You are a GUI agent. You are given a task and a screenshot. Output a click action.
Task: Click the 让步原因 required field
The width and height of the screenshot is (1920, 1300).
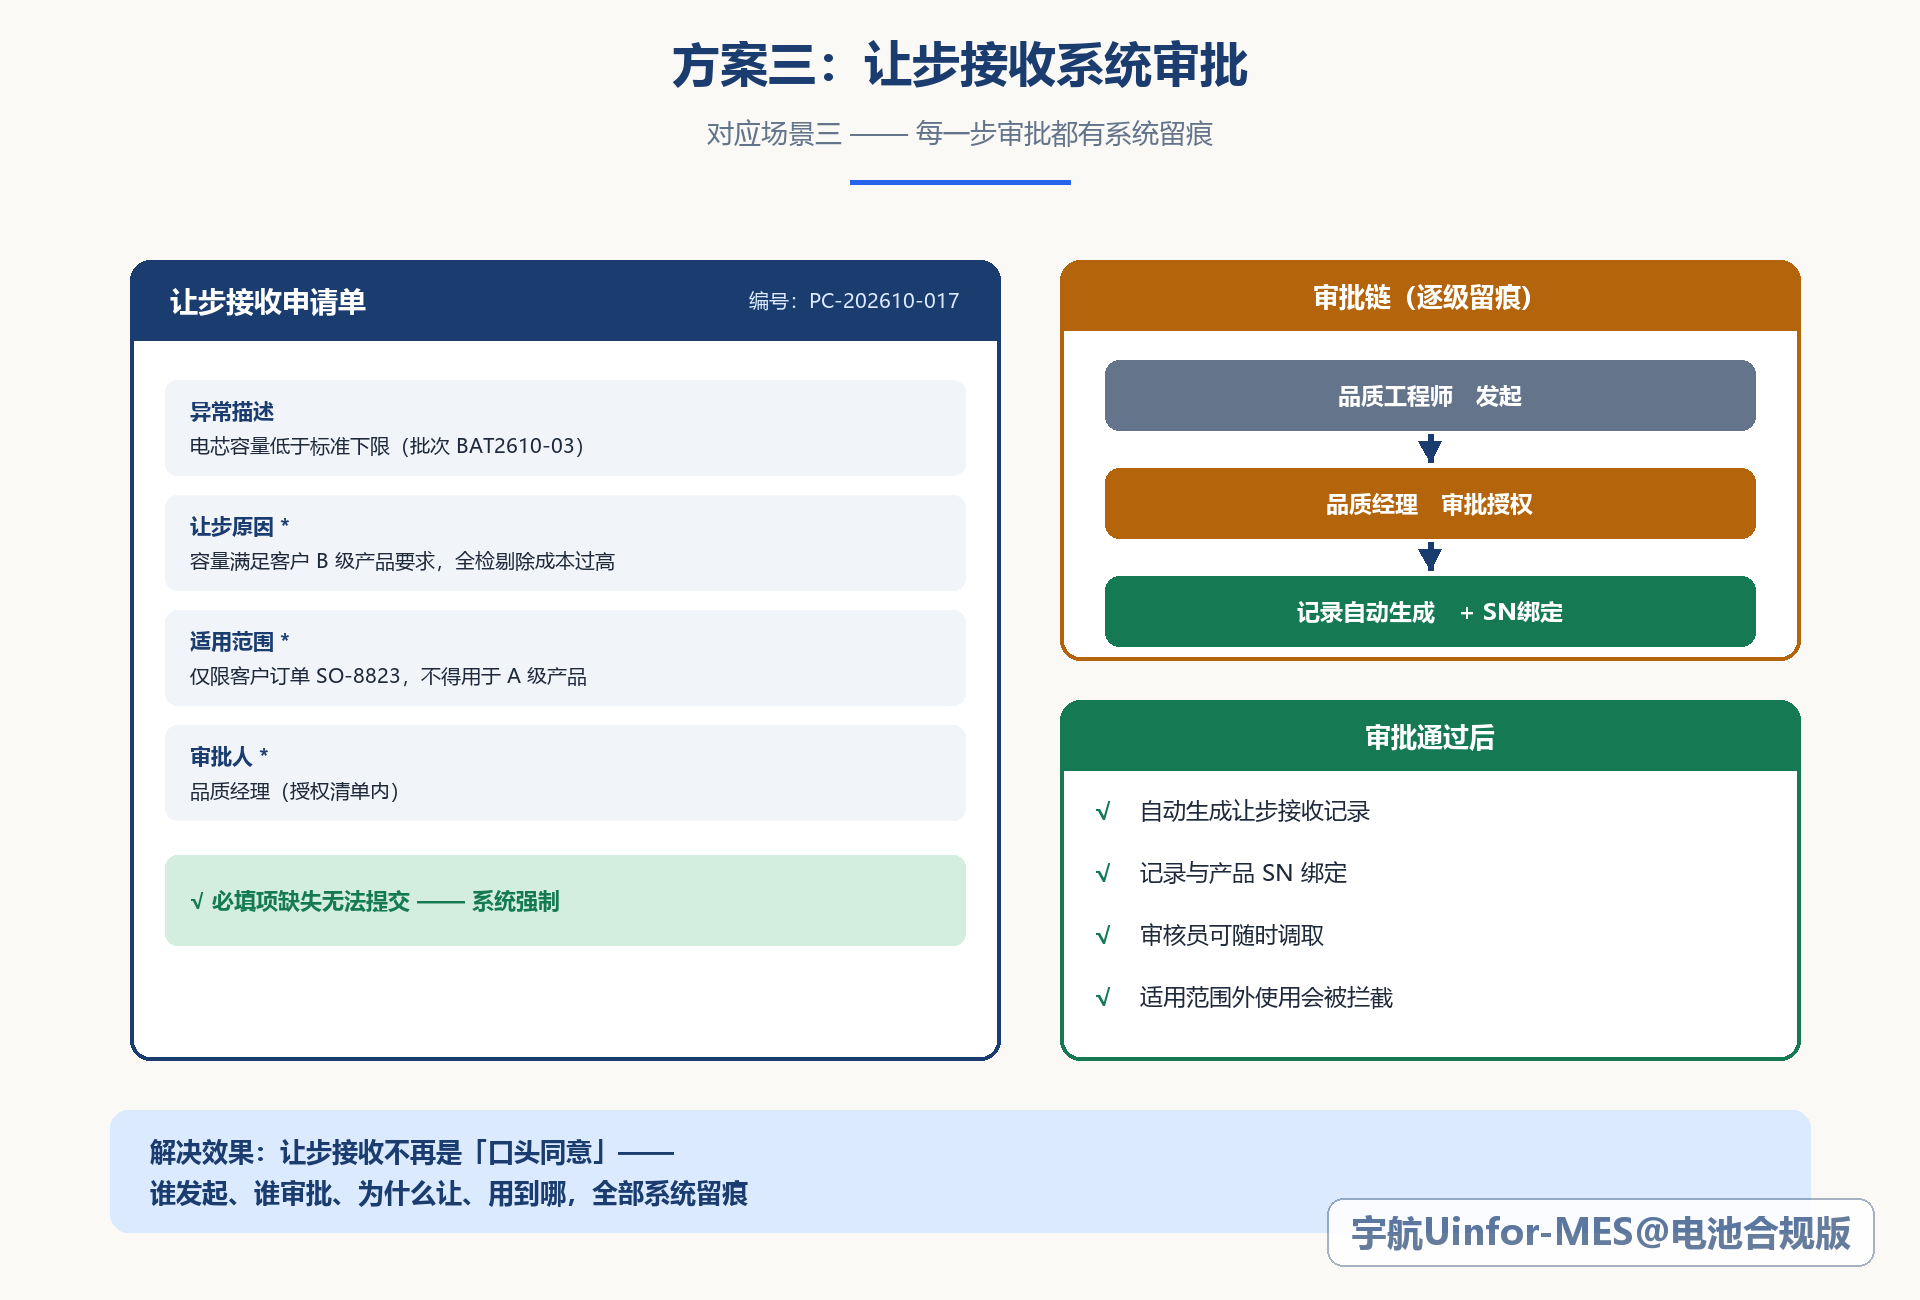(565, 543)
